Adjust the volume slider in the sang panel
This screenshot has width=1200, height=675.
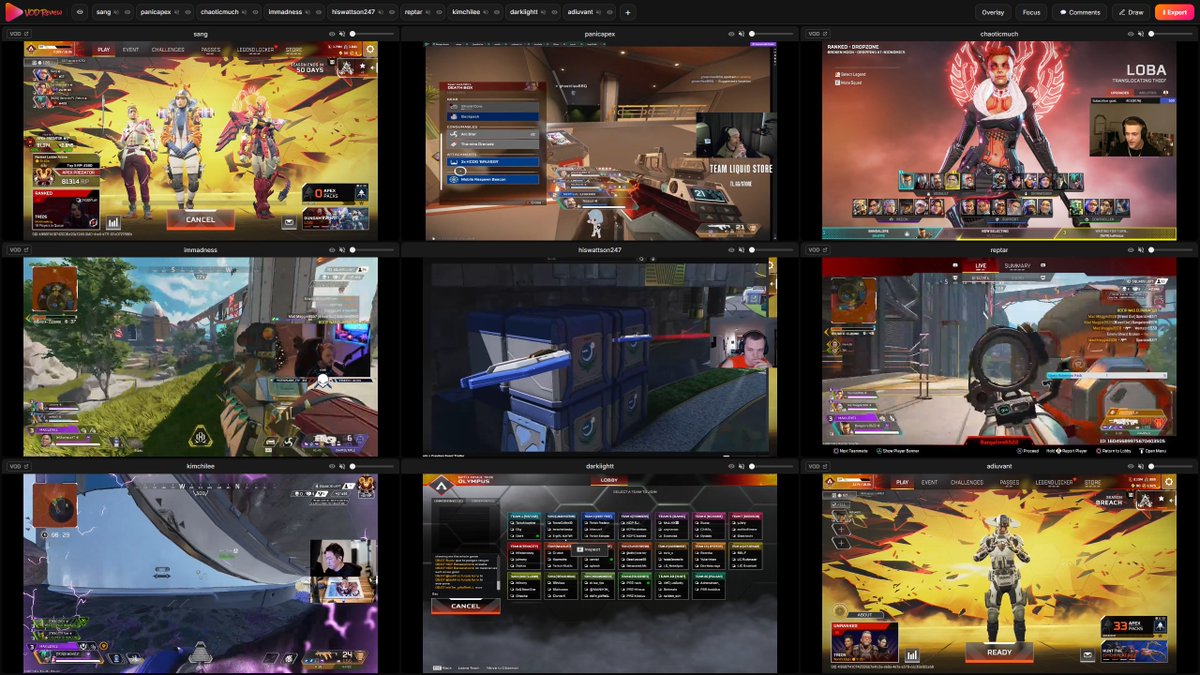pyautogui.click(x=371, y=33)
